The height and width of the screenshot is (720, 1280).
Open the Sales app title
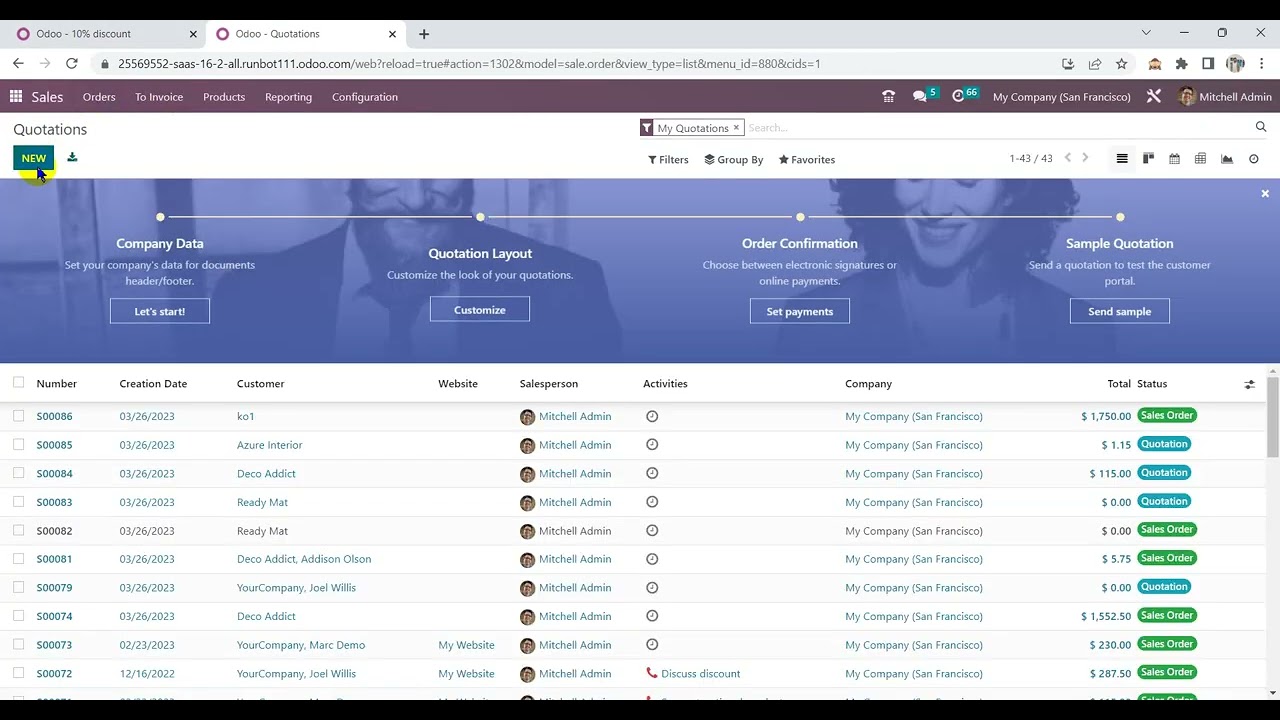pos(47,97)
